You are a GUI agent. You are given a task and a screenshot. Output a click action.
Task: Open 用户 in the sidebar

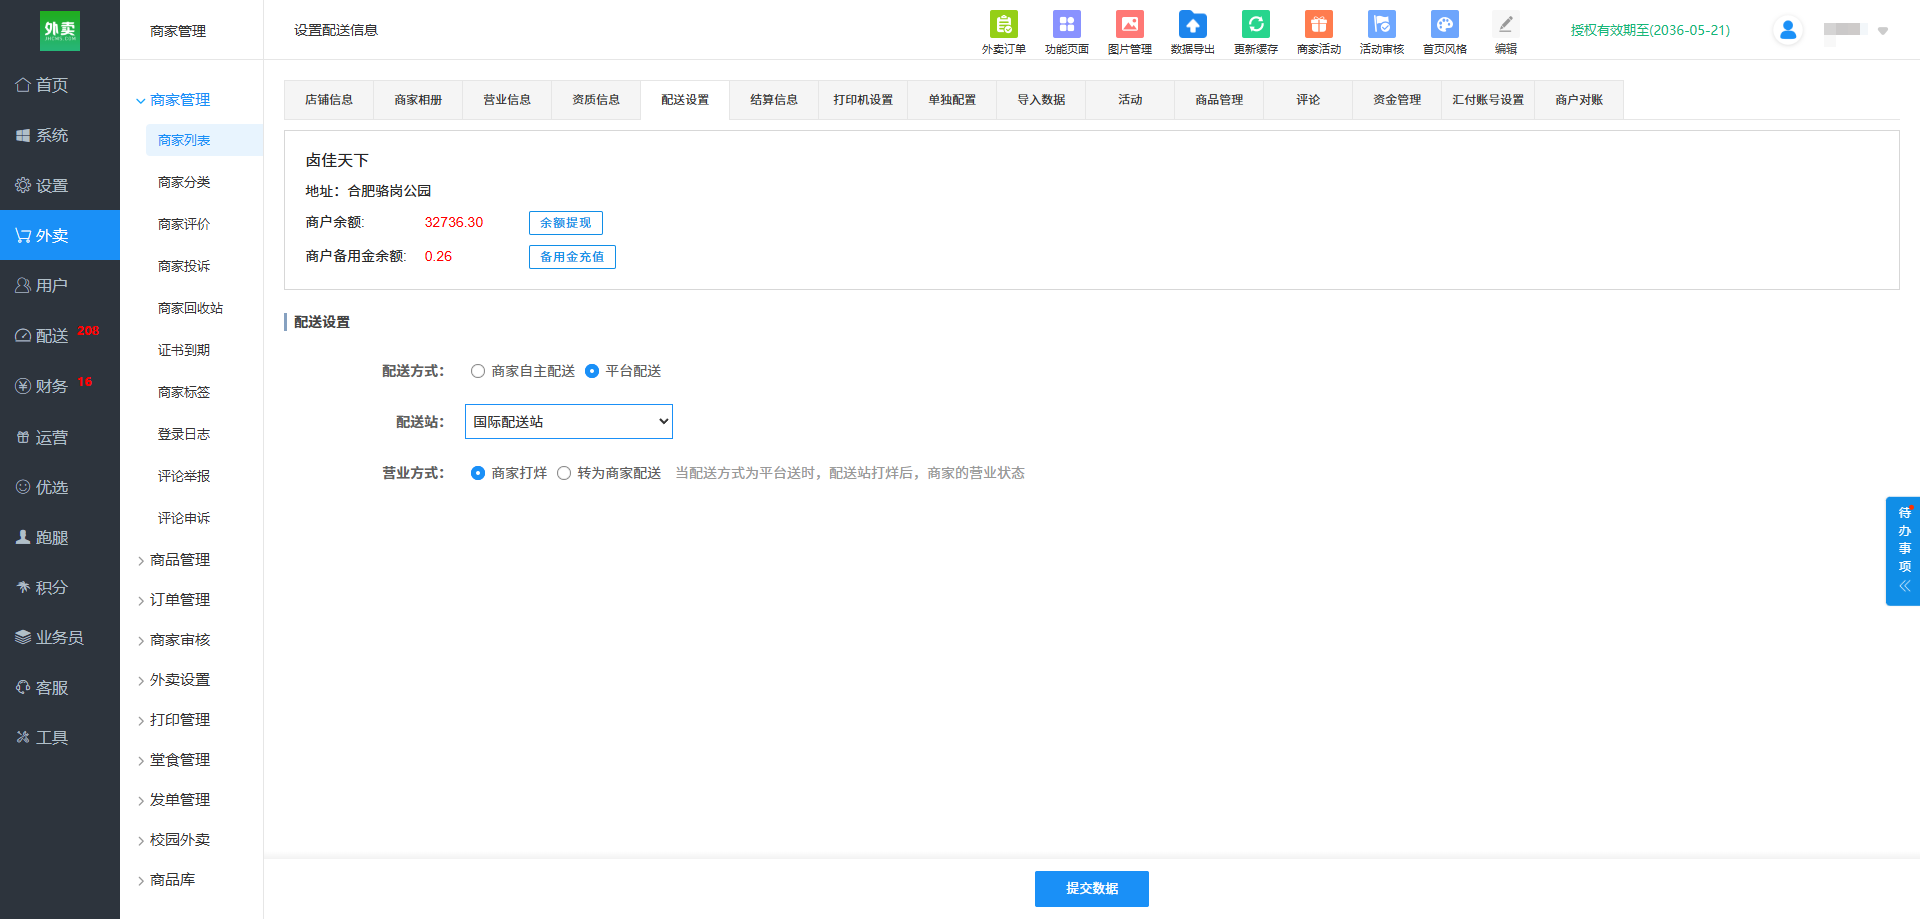pyautogui.click(x=60, y=285)
